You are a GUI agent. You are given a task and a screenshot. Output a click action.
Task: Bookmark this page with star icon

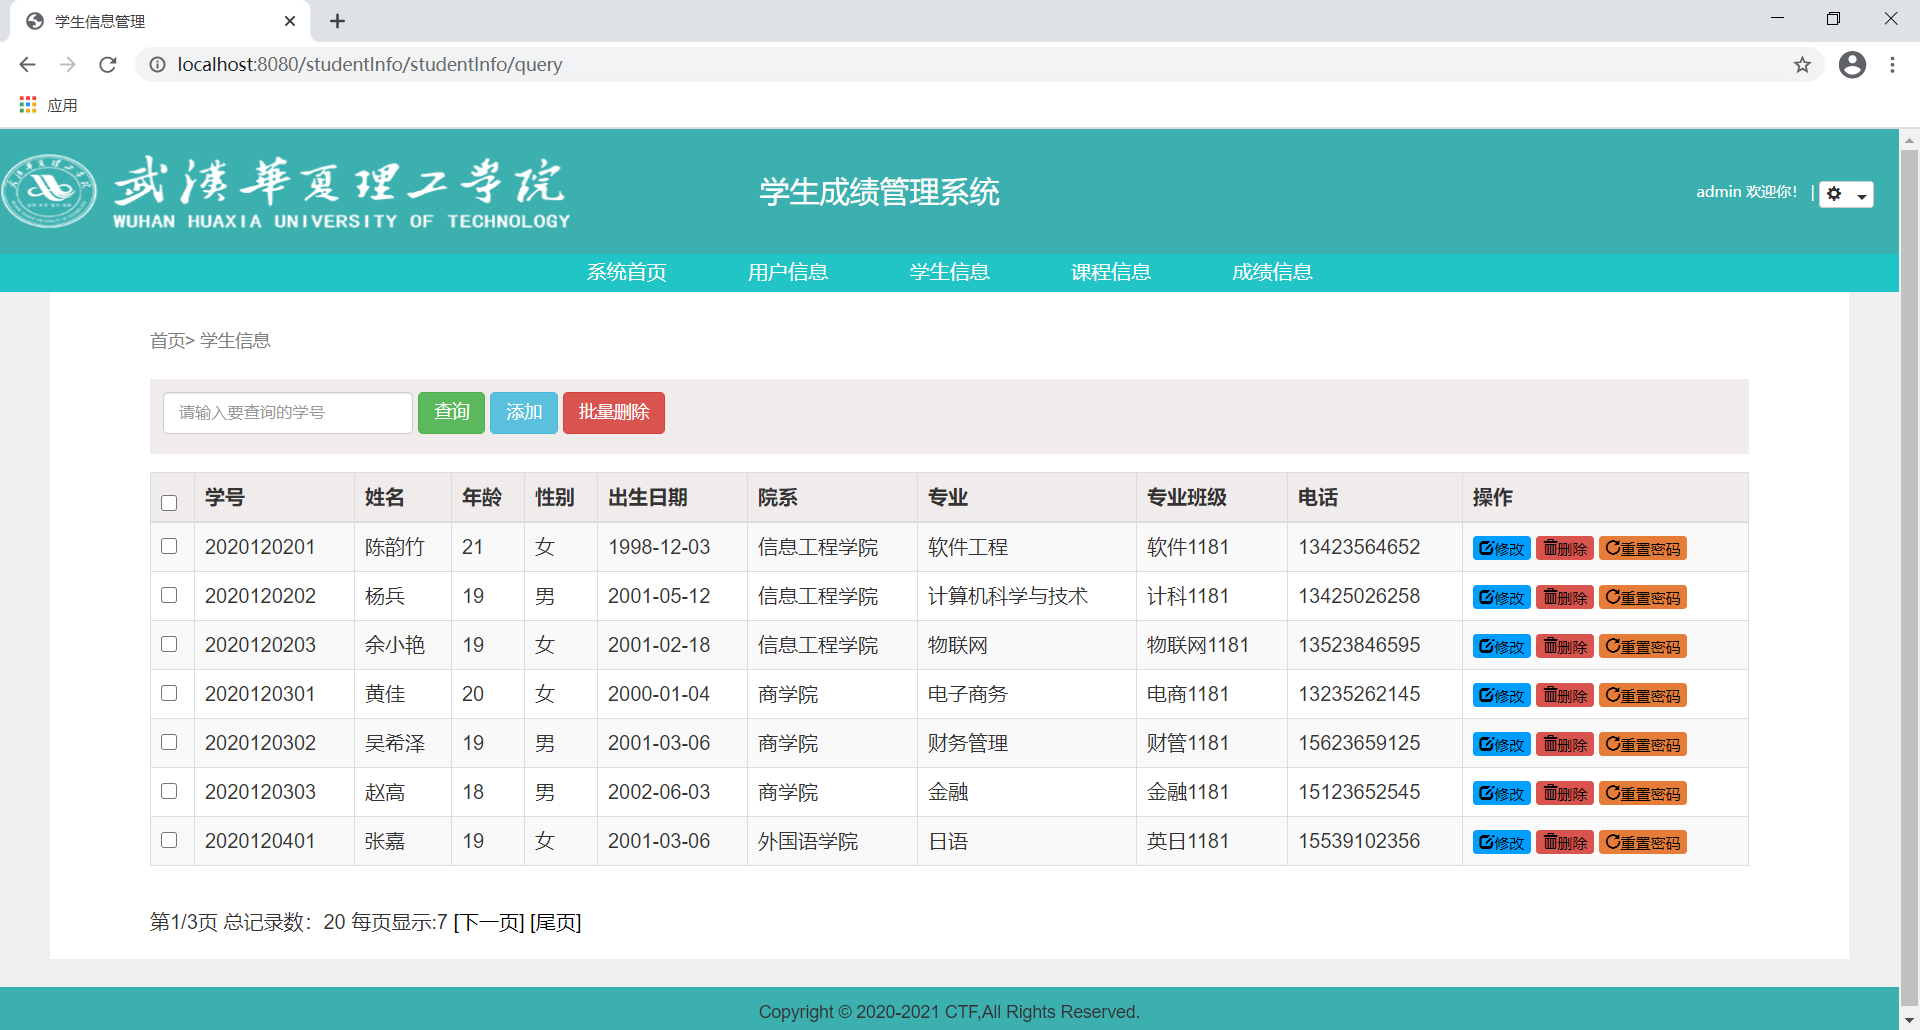[x=1802, y=65]
